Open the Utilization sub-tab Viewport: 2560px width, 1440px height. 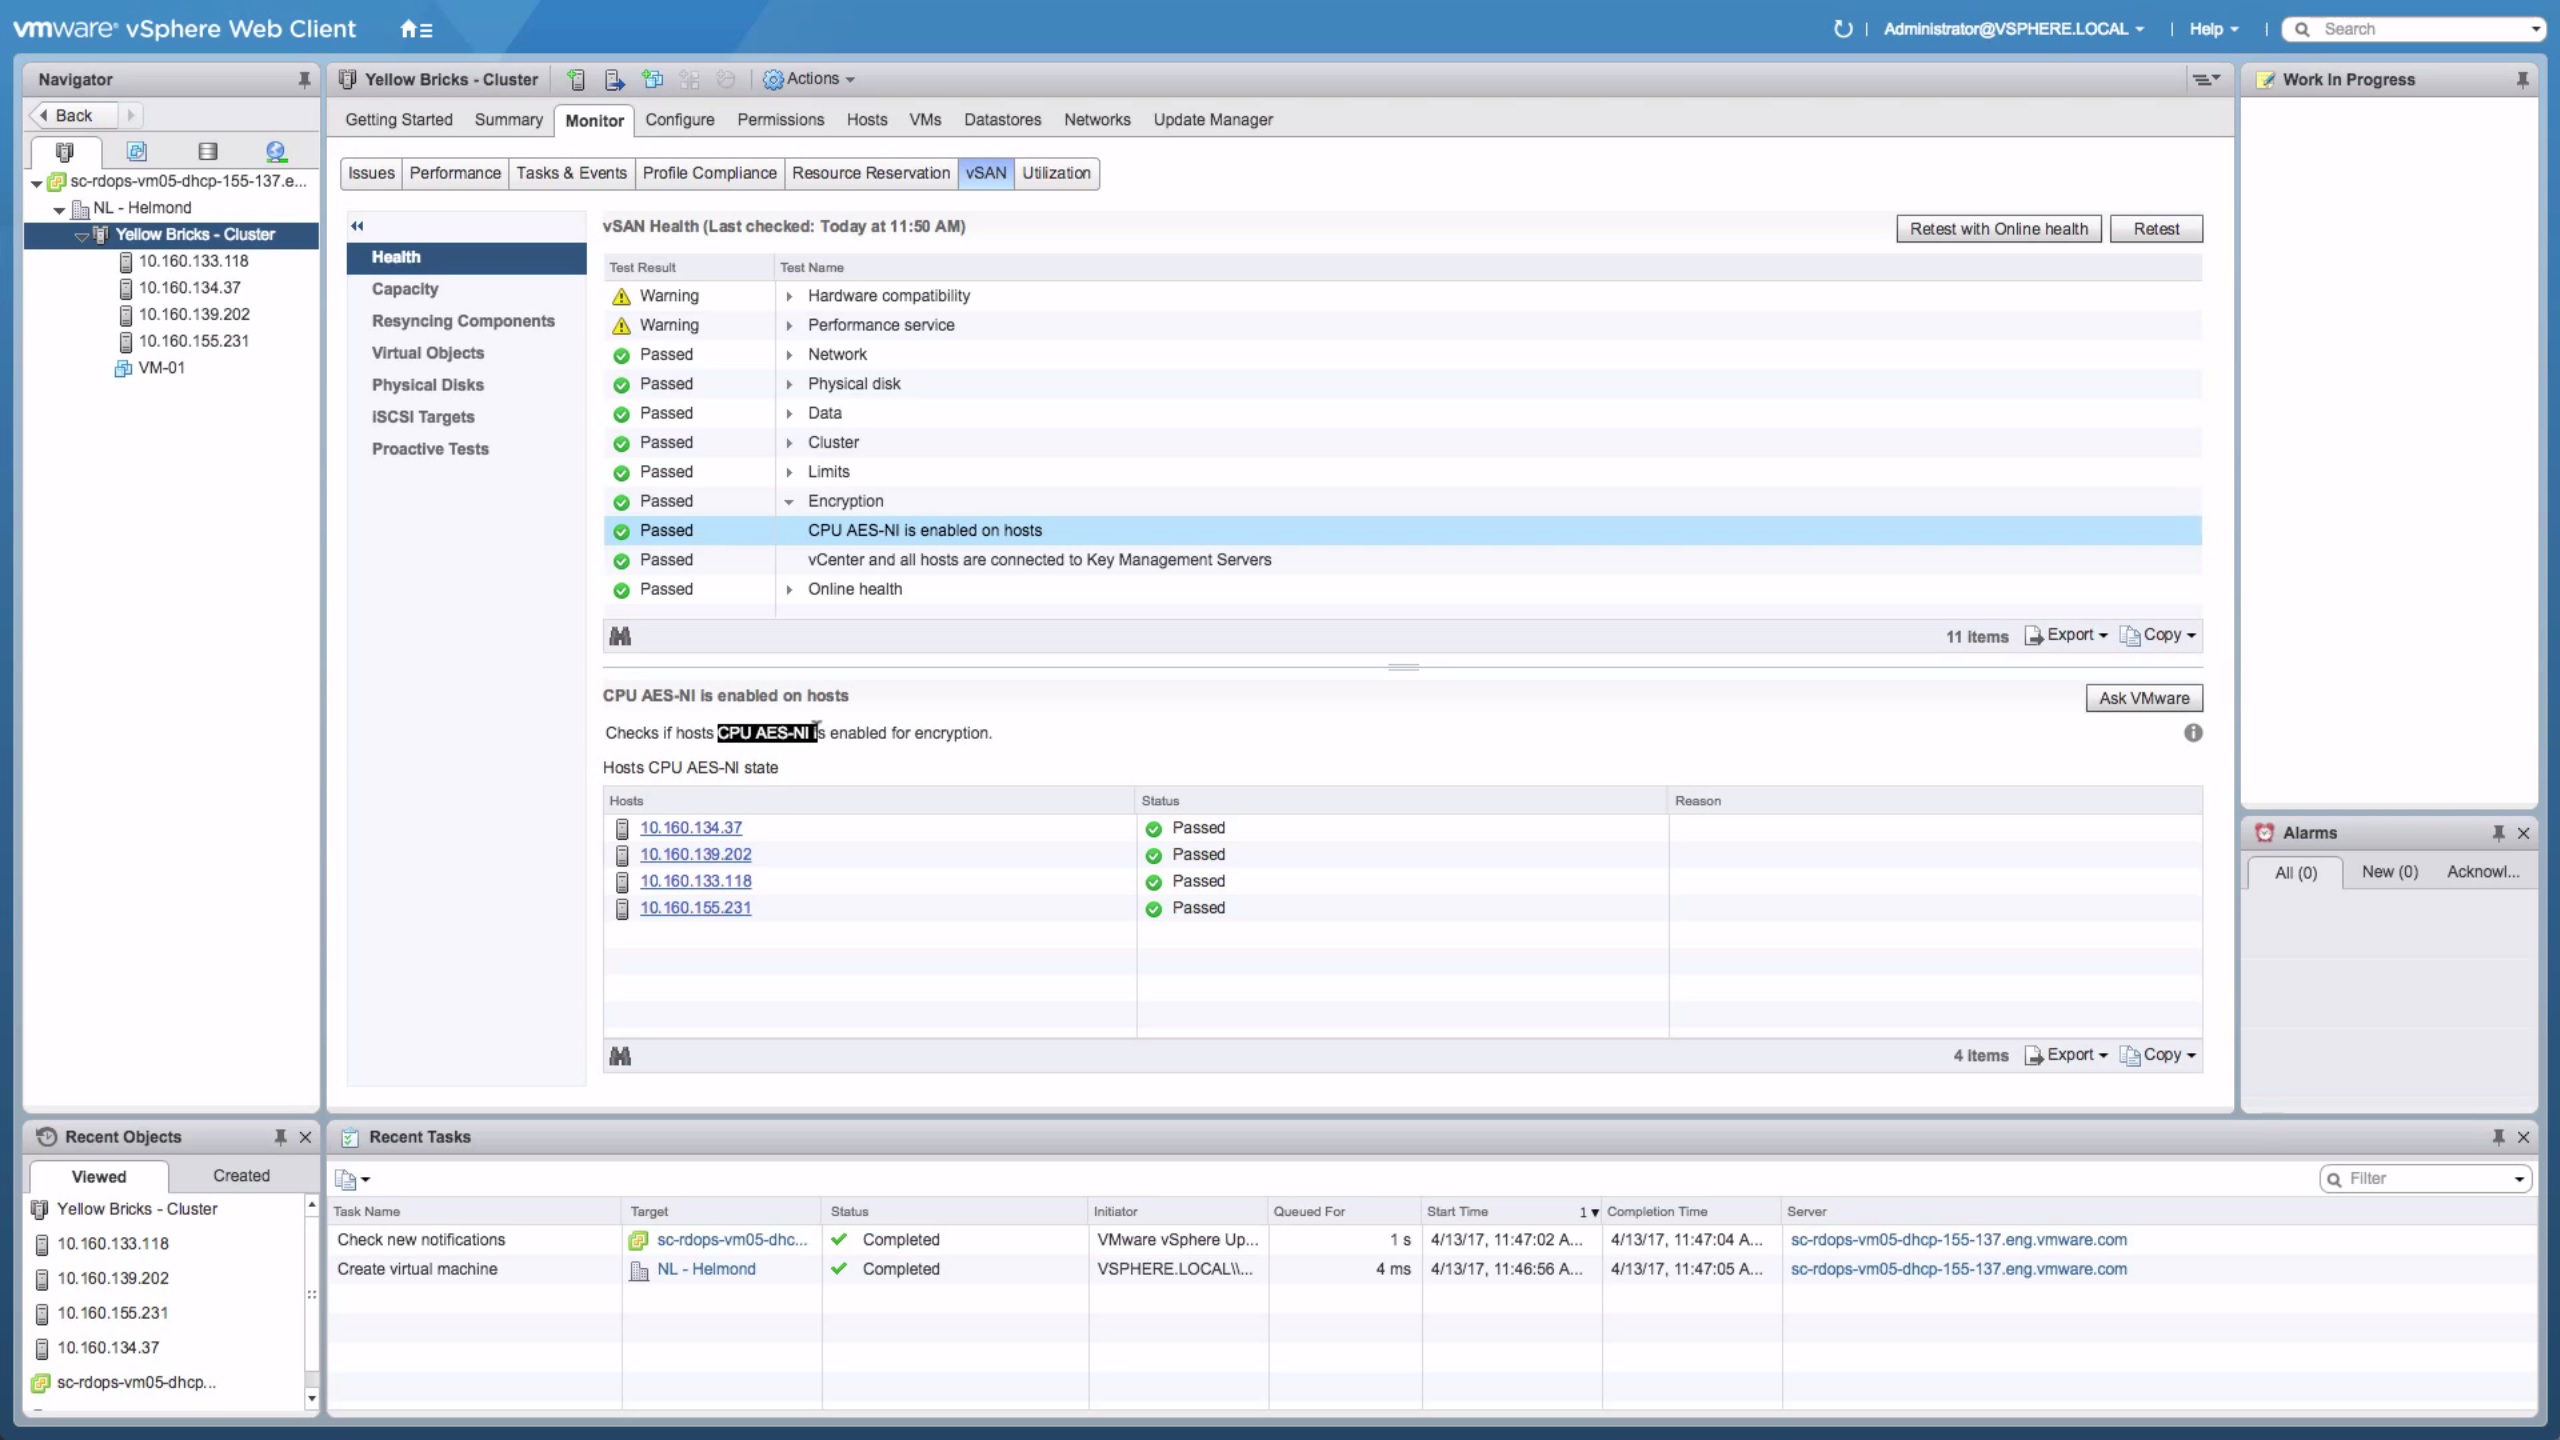pyautogui.click(x=1056, y=173)
